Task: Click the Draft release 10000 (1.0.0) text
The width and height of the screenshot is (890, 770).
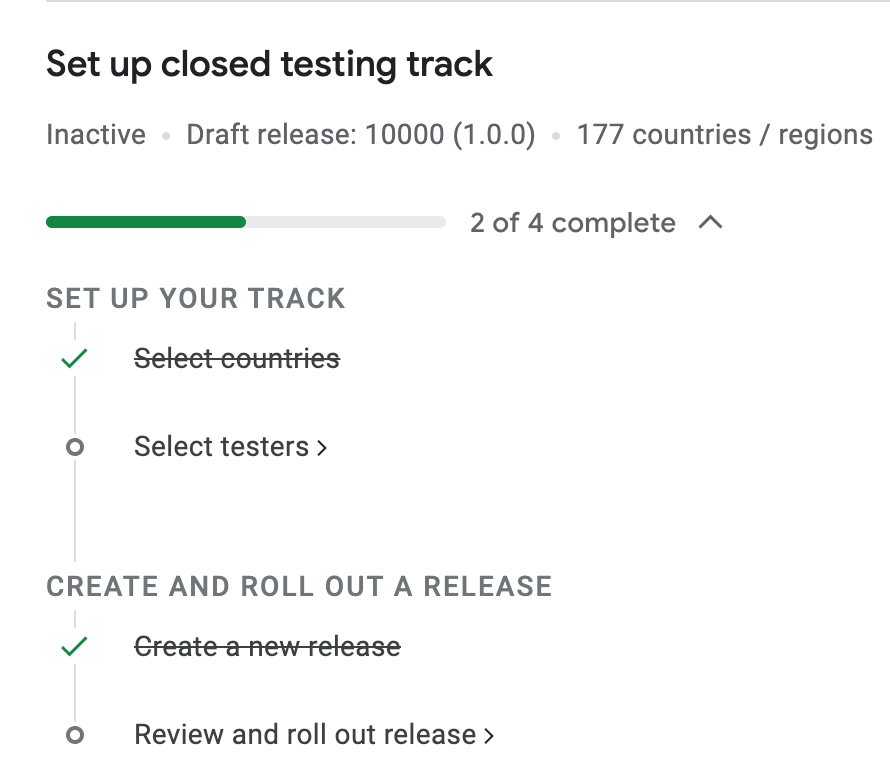Action: point(361,135)
